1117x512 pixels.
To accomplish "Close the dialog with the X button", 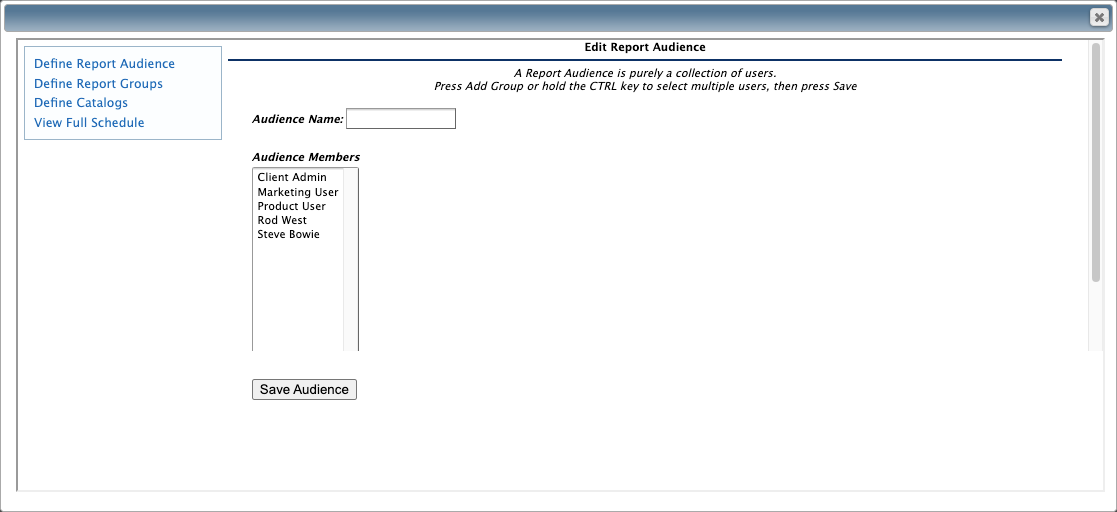I will click(1099, 17).
